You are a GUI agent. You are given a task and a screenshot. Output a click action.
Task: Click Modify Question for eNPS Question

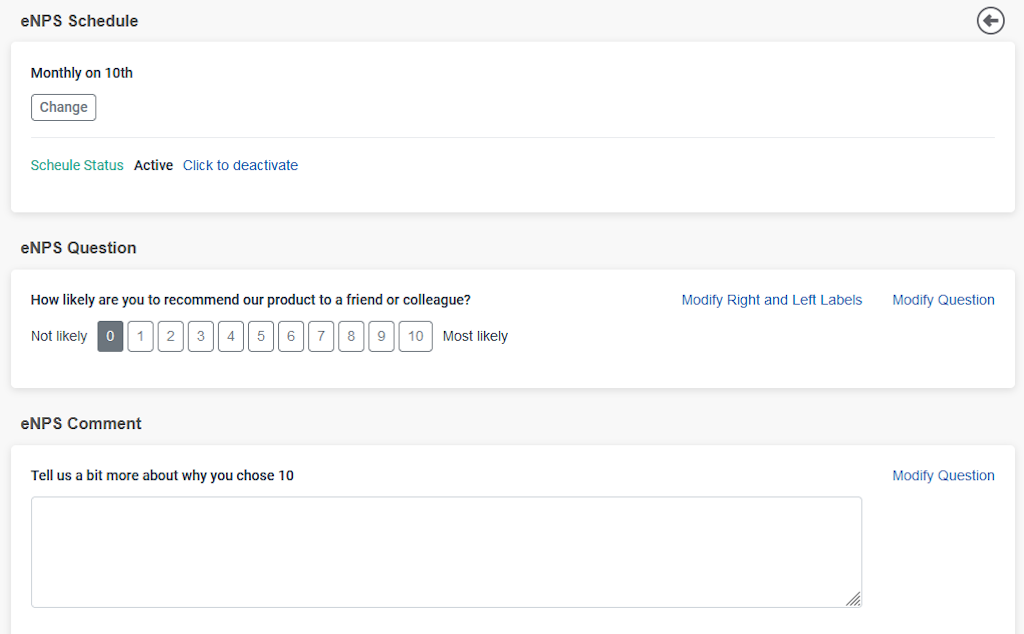(x=943, y=300)
